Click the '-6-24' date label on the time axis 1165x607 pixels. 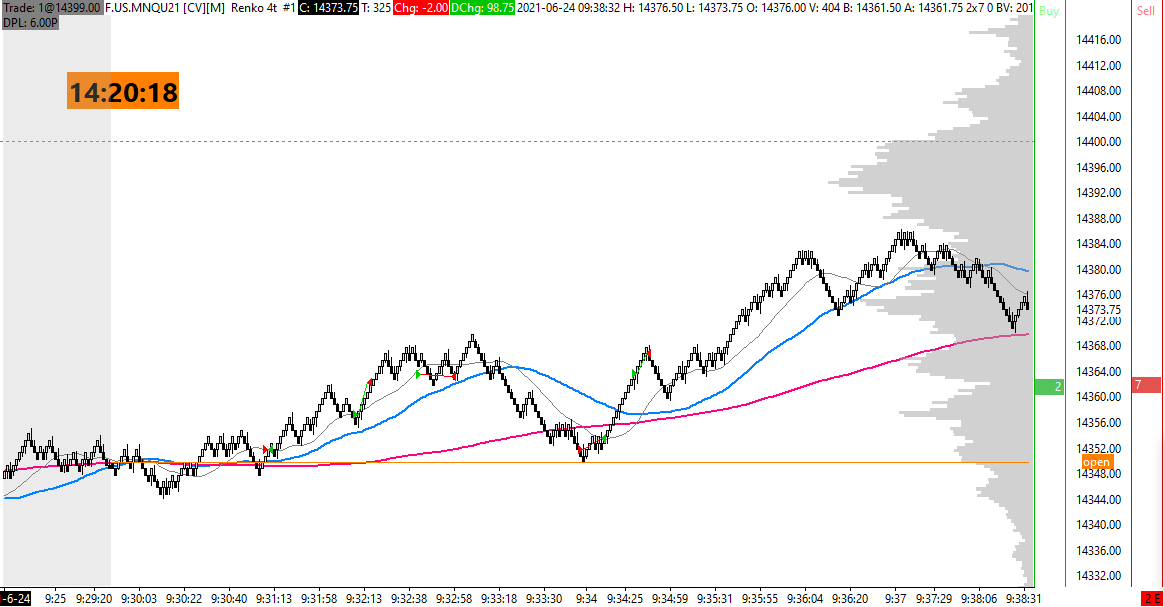(16, 599)
